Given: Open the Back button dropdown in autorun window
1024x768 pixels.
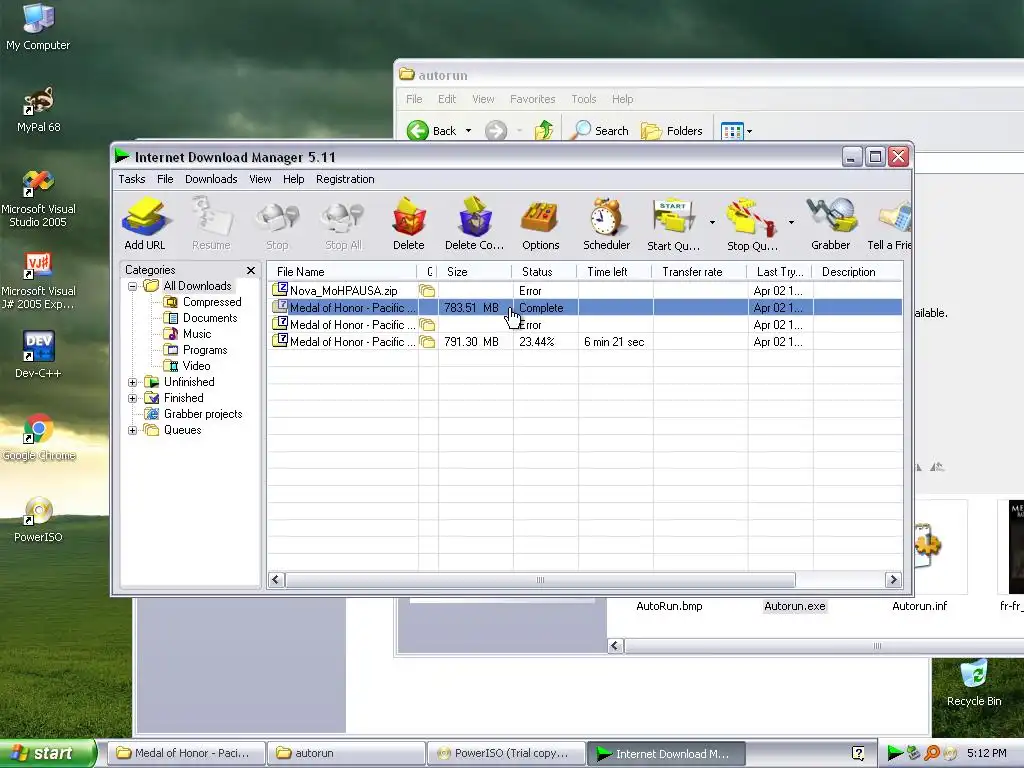Looking at the screenshot, I should pos(468,131).
